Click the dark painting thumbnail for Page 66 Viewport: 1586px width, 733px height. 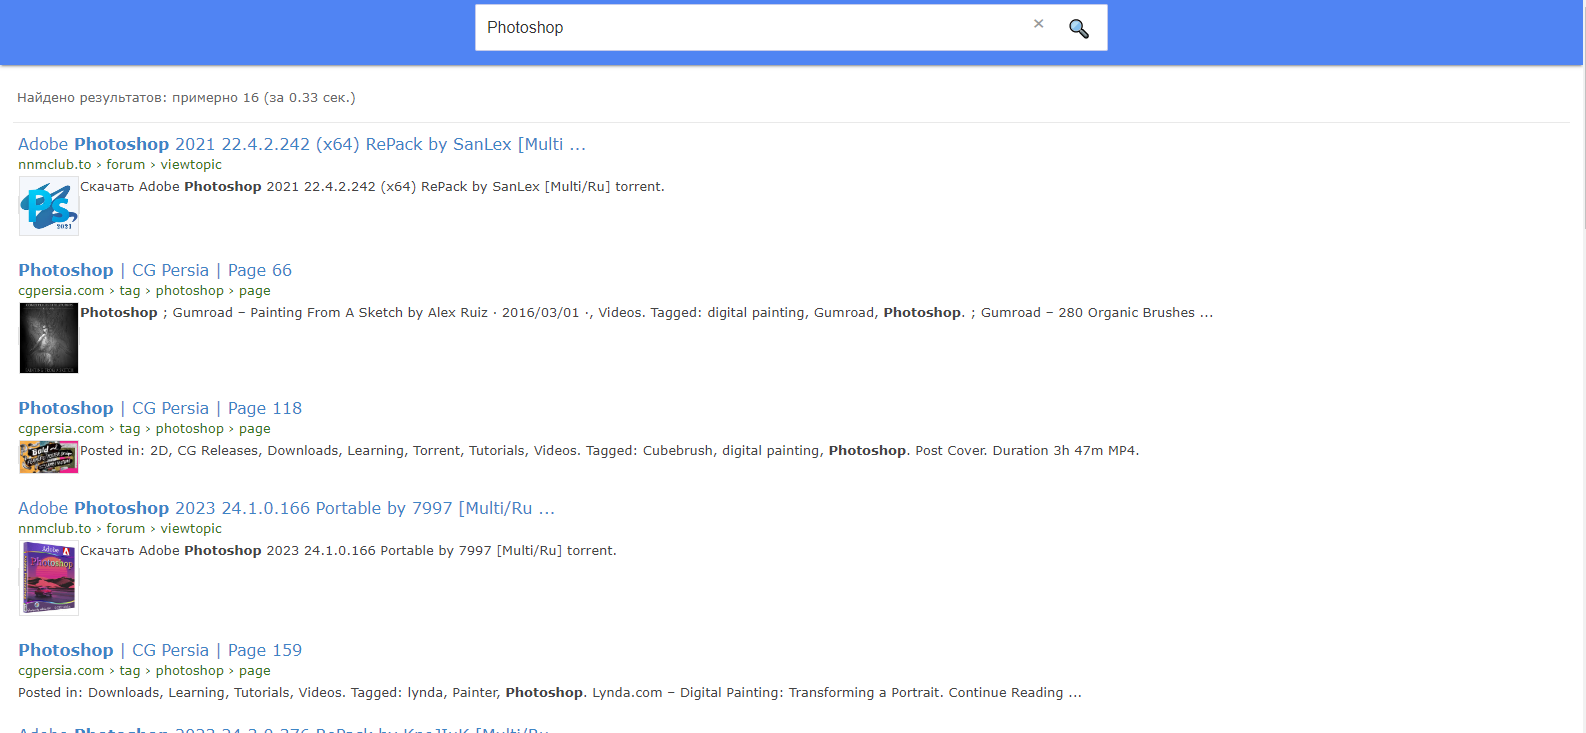point(49,338)
